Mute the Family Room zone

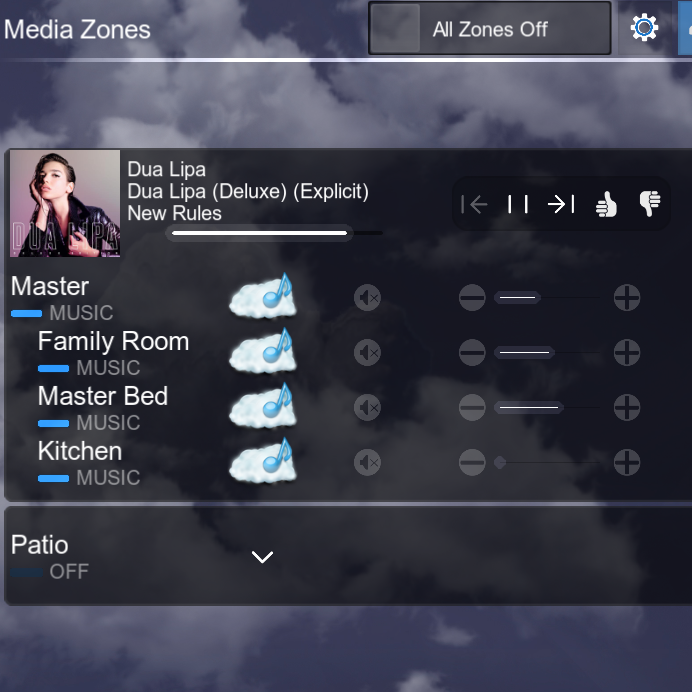[x=367, y=353]
